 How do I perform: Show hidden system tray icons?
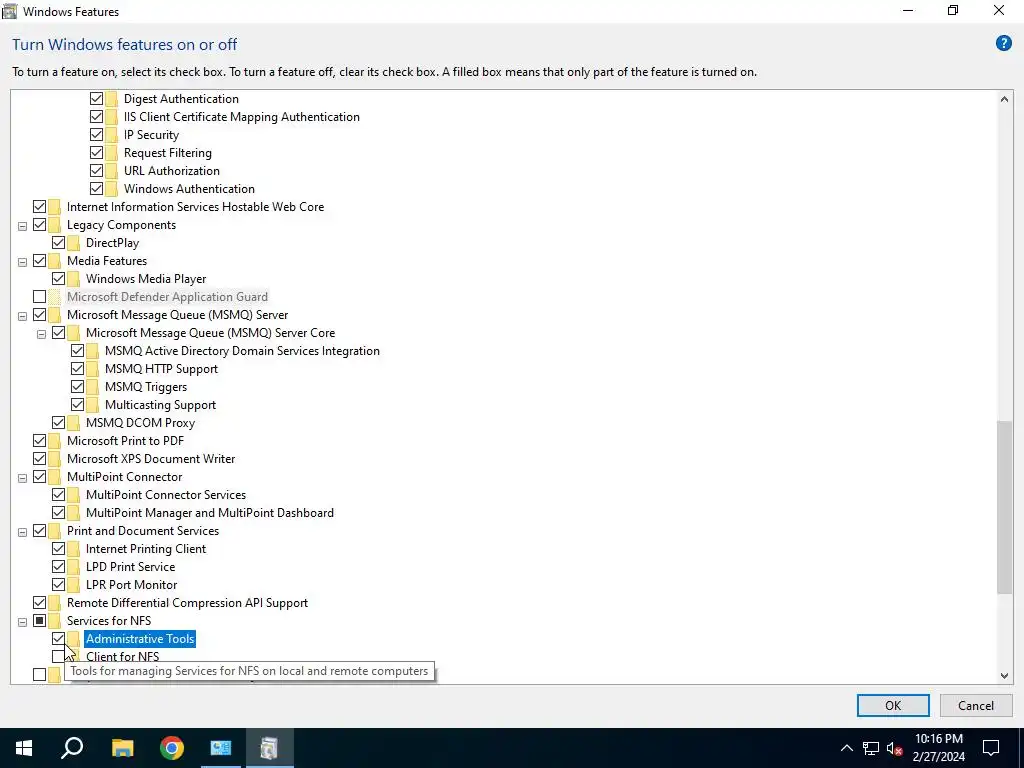pos(846,748)
